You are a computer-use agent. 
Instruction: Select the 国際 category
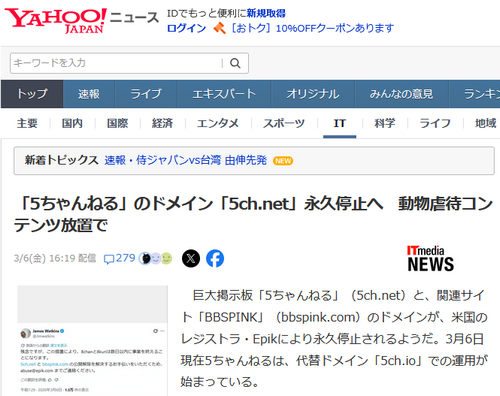117,123
